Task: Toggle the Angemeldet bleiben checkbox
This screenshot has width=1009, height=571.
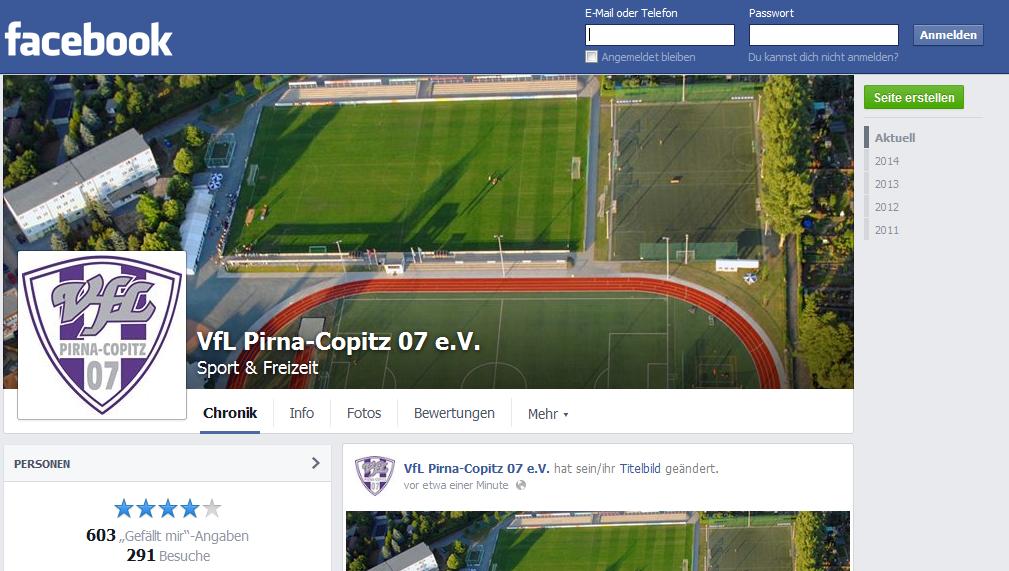Action: coord(591,57)
